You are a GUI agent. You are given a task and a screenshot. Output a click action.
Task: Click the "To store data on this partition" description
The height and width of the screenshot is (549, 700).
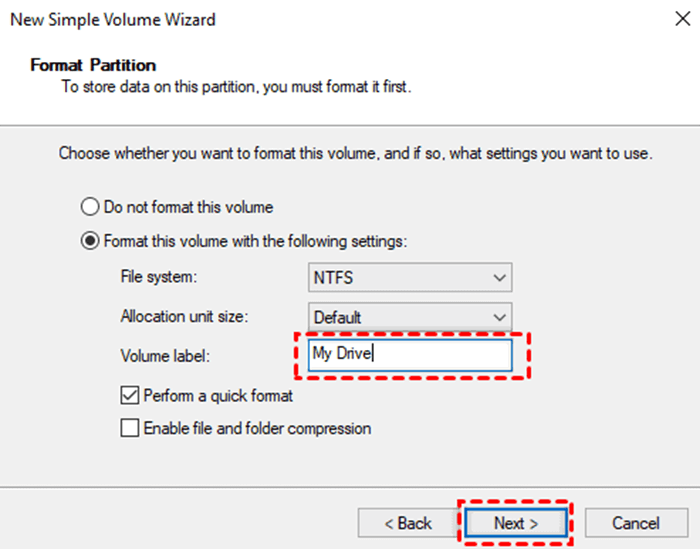point(236,87)
